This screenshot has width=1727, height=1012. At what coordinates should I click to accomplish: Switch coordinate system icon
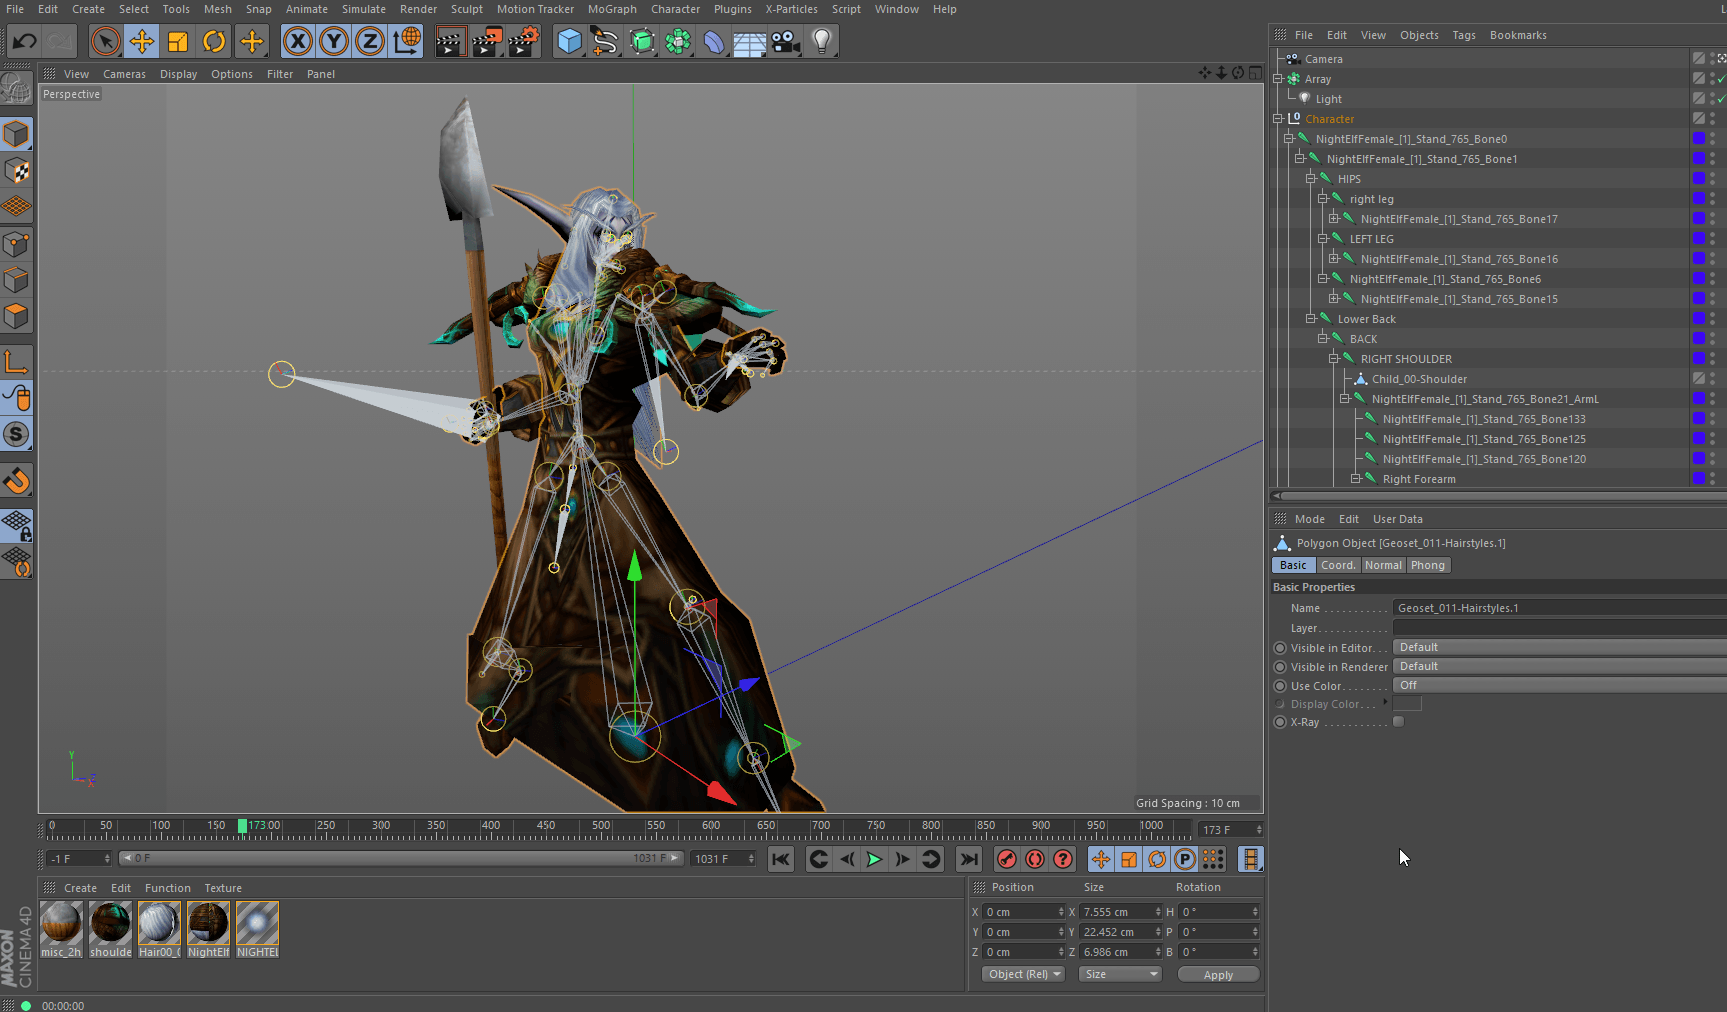pyautogui.click(x=407, y=41)
